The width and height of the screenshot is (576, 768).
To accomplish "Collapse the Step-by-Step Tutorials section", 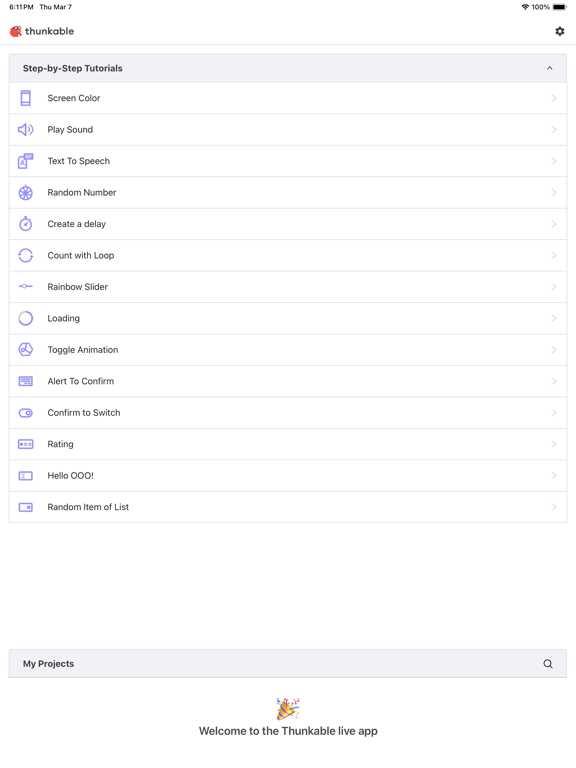I will point(550,68).
